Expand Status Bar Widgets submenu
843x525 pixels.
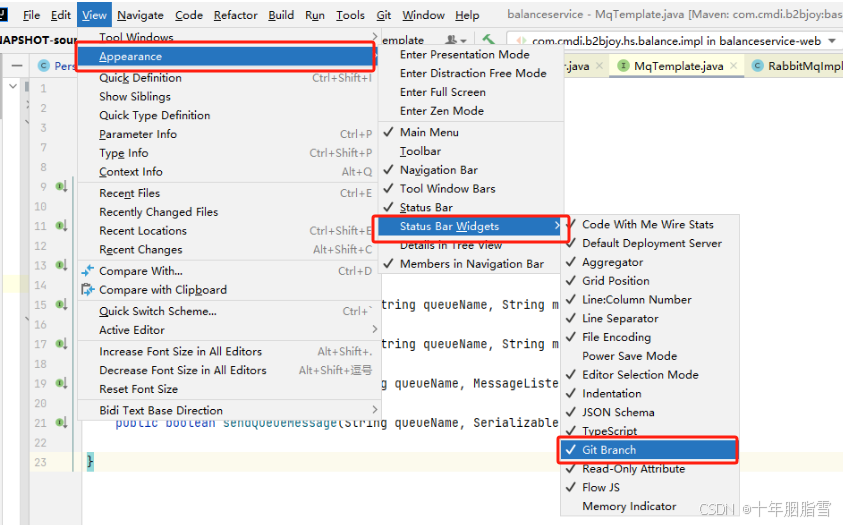(x=471, y=226)
